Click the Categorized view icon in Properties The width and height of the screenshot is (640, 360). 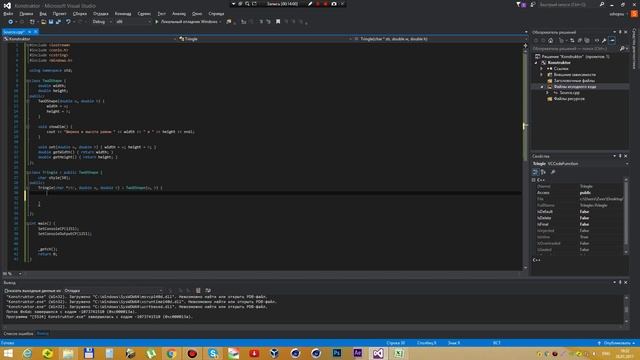[536, 172]
